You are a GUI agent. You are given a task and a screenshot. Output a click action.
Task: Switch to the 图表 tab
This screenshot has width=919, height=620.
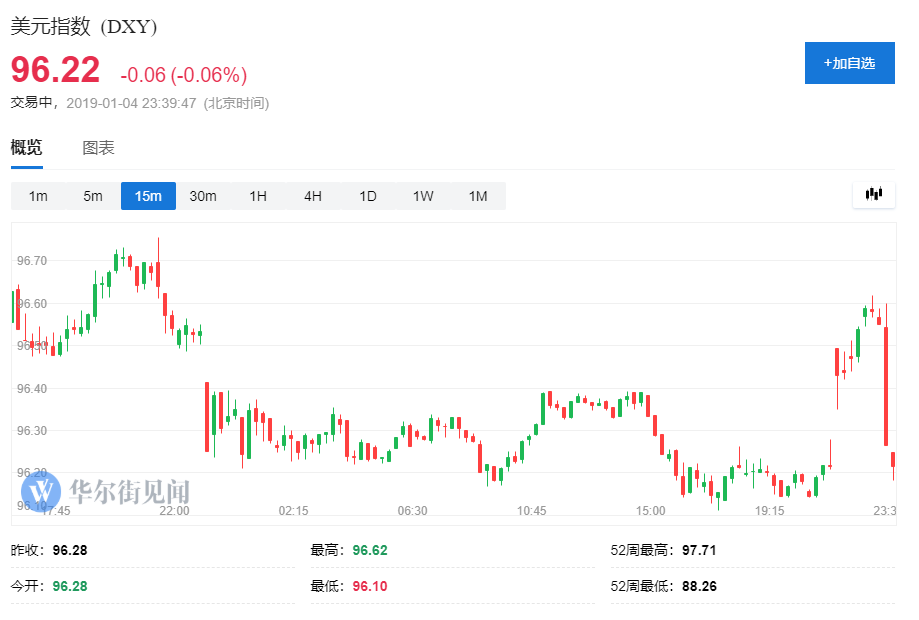[x=98, y=148]
